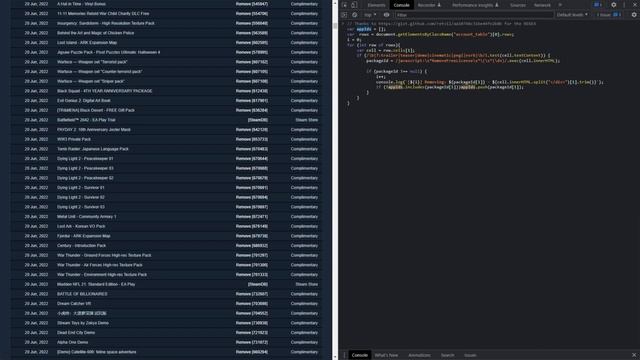
Task: Click Remove for Lost Ark Korean VO Pack
Action: click(252, 226)
